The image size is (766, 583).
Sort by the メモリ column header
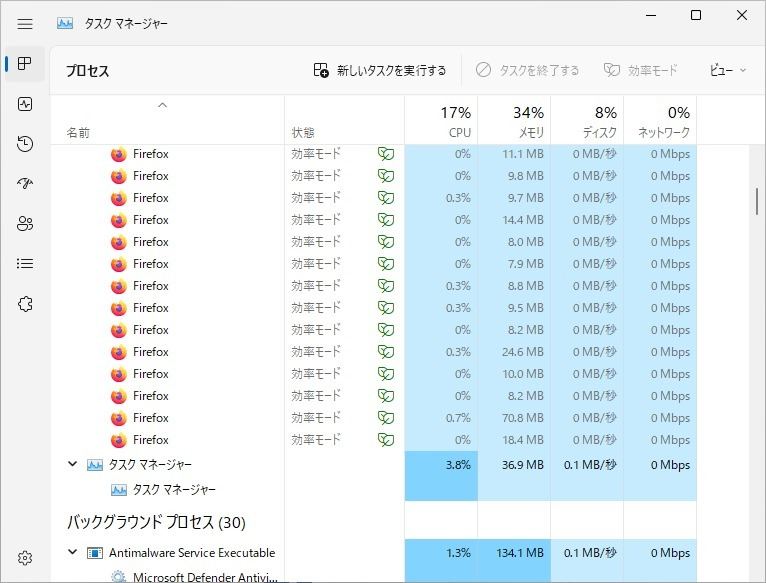coord(514,122)
